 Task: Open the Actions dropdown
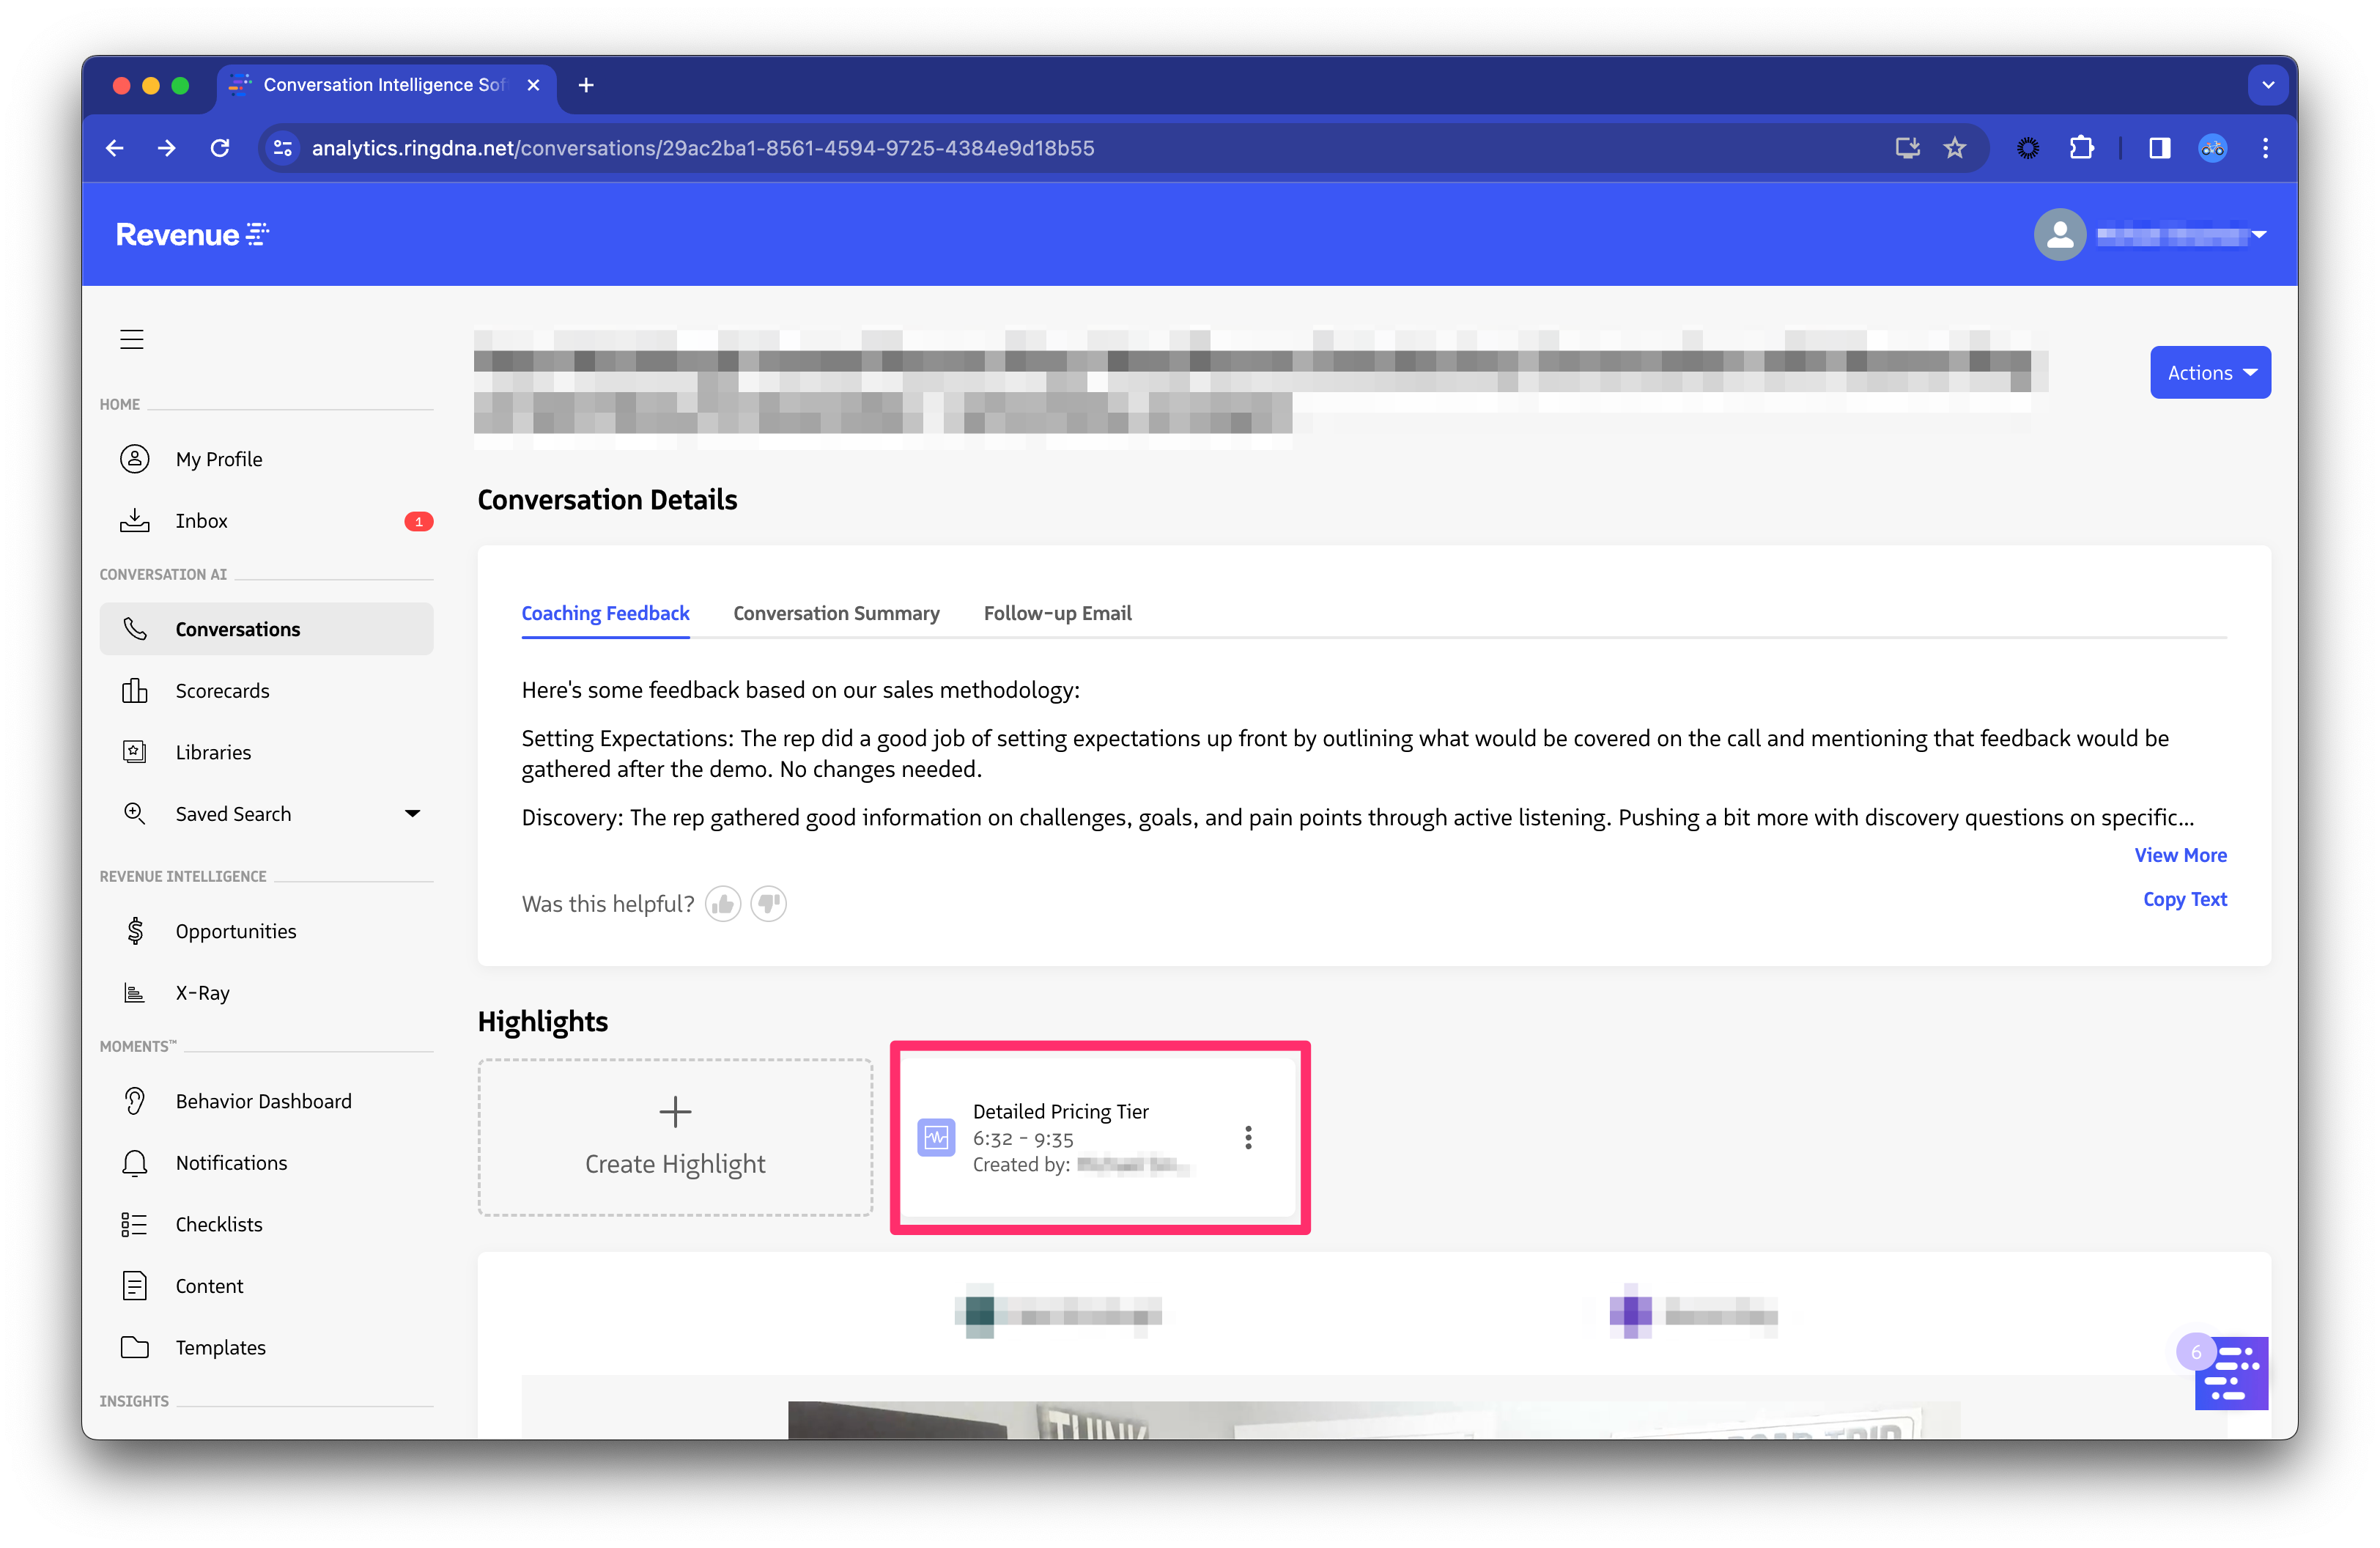[x=2210, y=371]
